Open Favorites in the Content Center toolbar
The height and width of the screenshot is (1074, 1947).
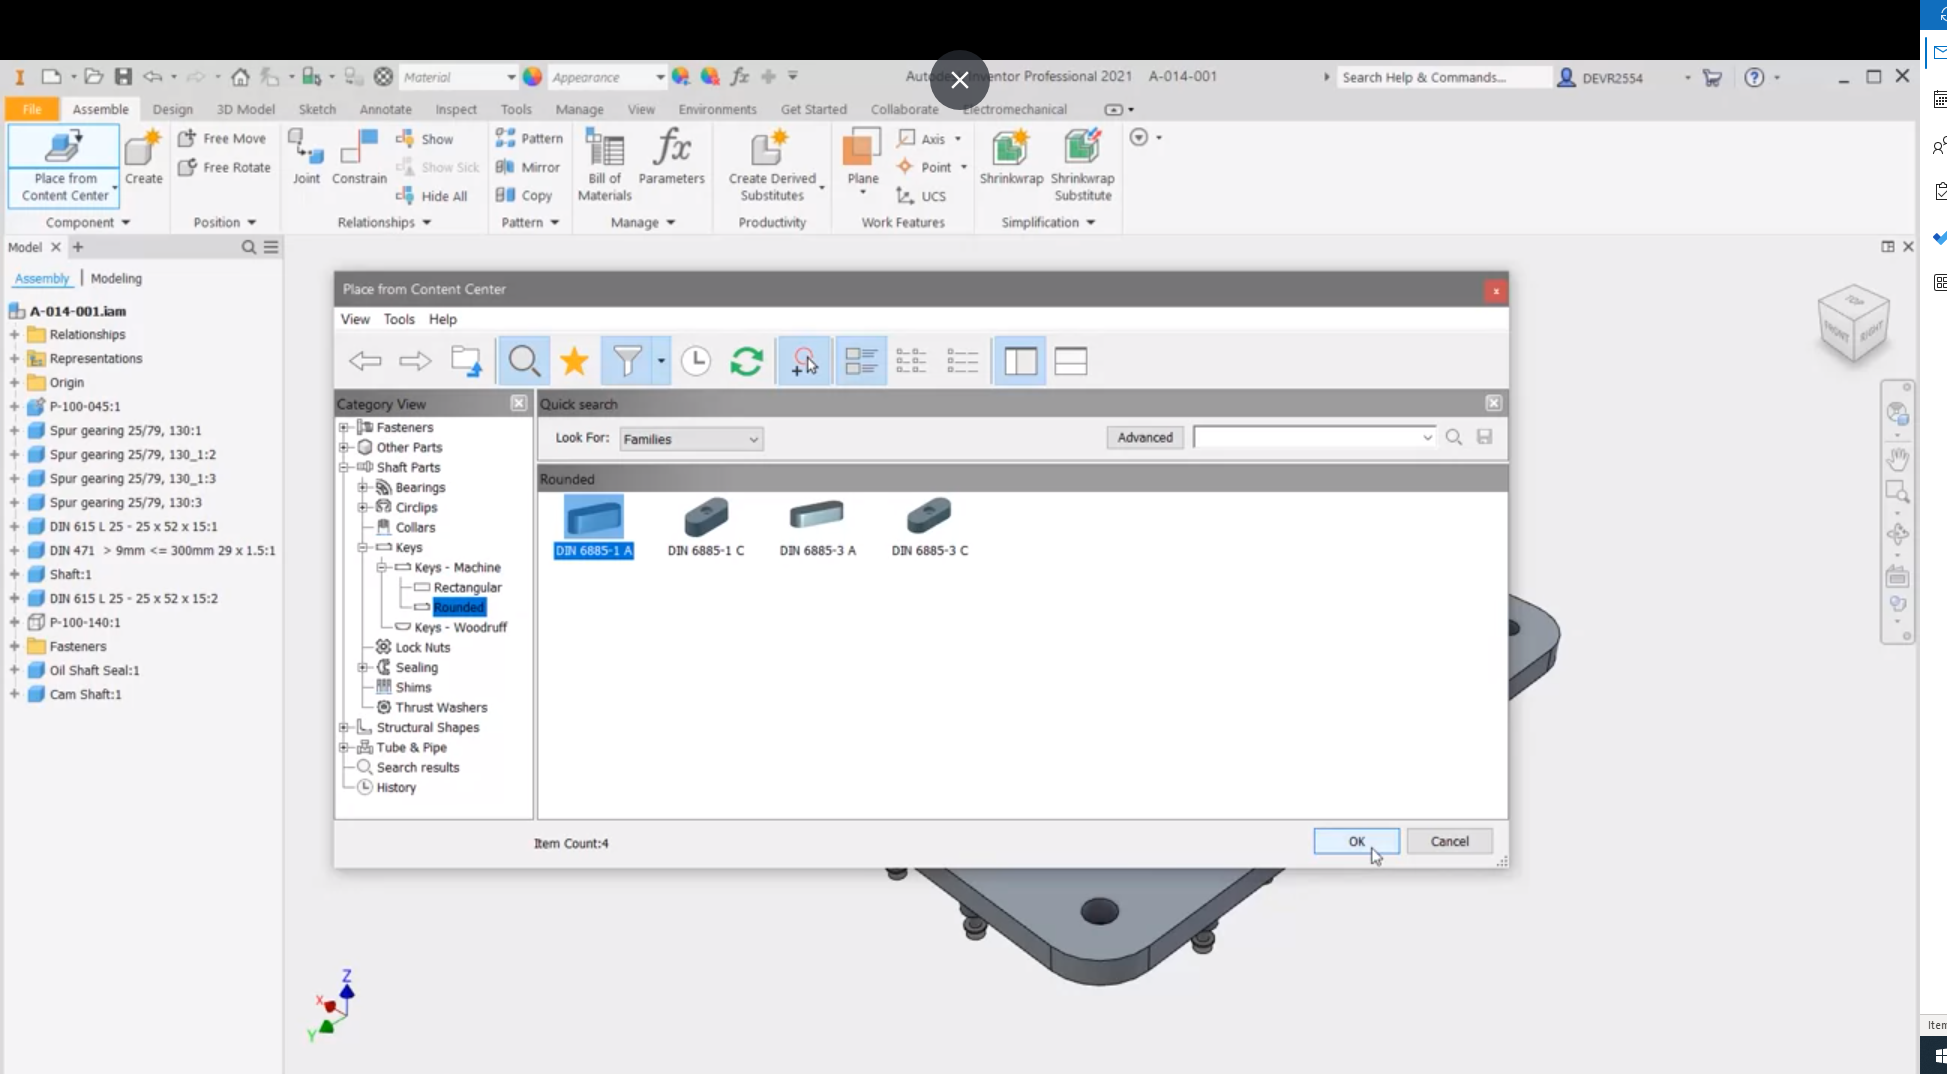click(574, 361)
